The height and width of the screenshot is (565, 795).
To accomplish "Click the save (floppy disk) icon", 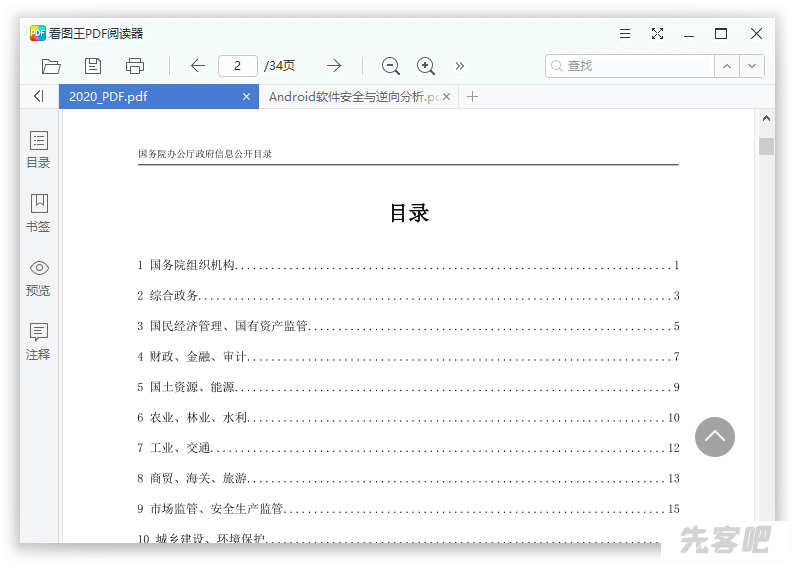I will pyautogui.click(x=93, y=66).
